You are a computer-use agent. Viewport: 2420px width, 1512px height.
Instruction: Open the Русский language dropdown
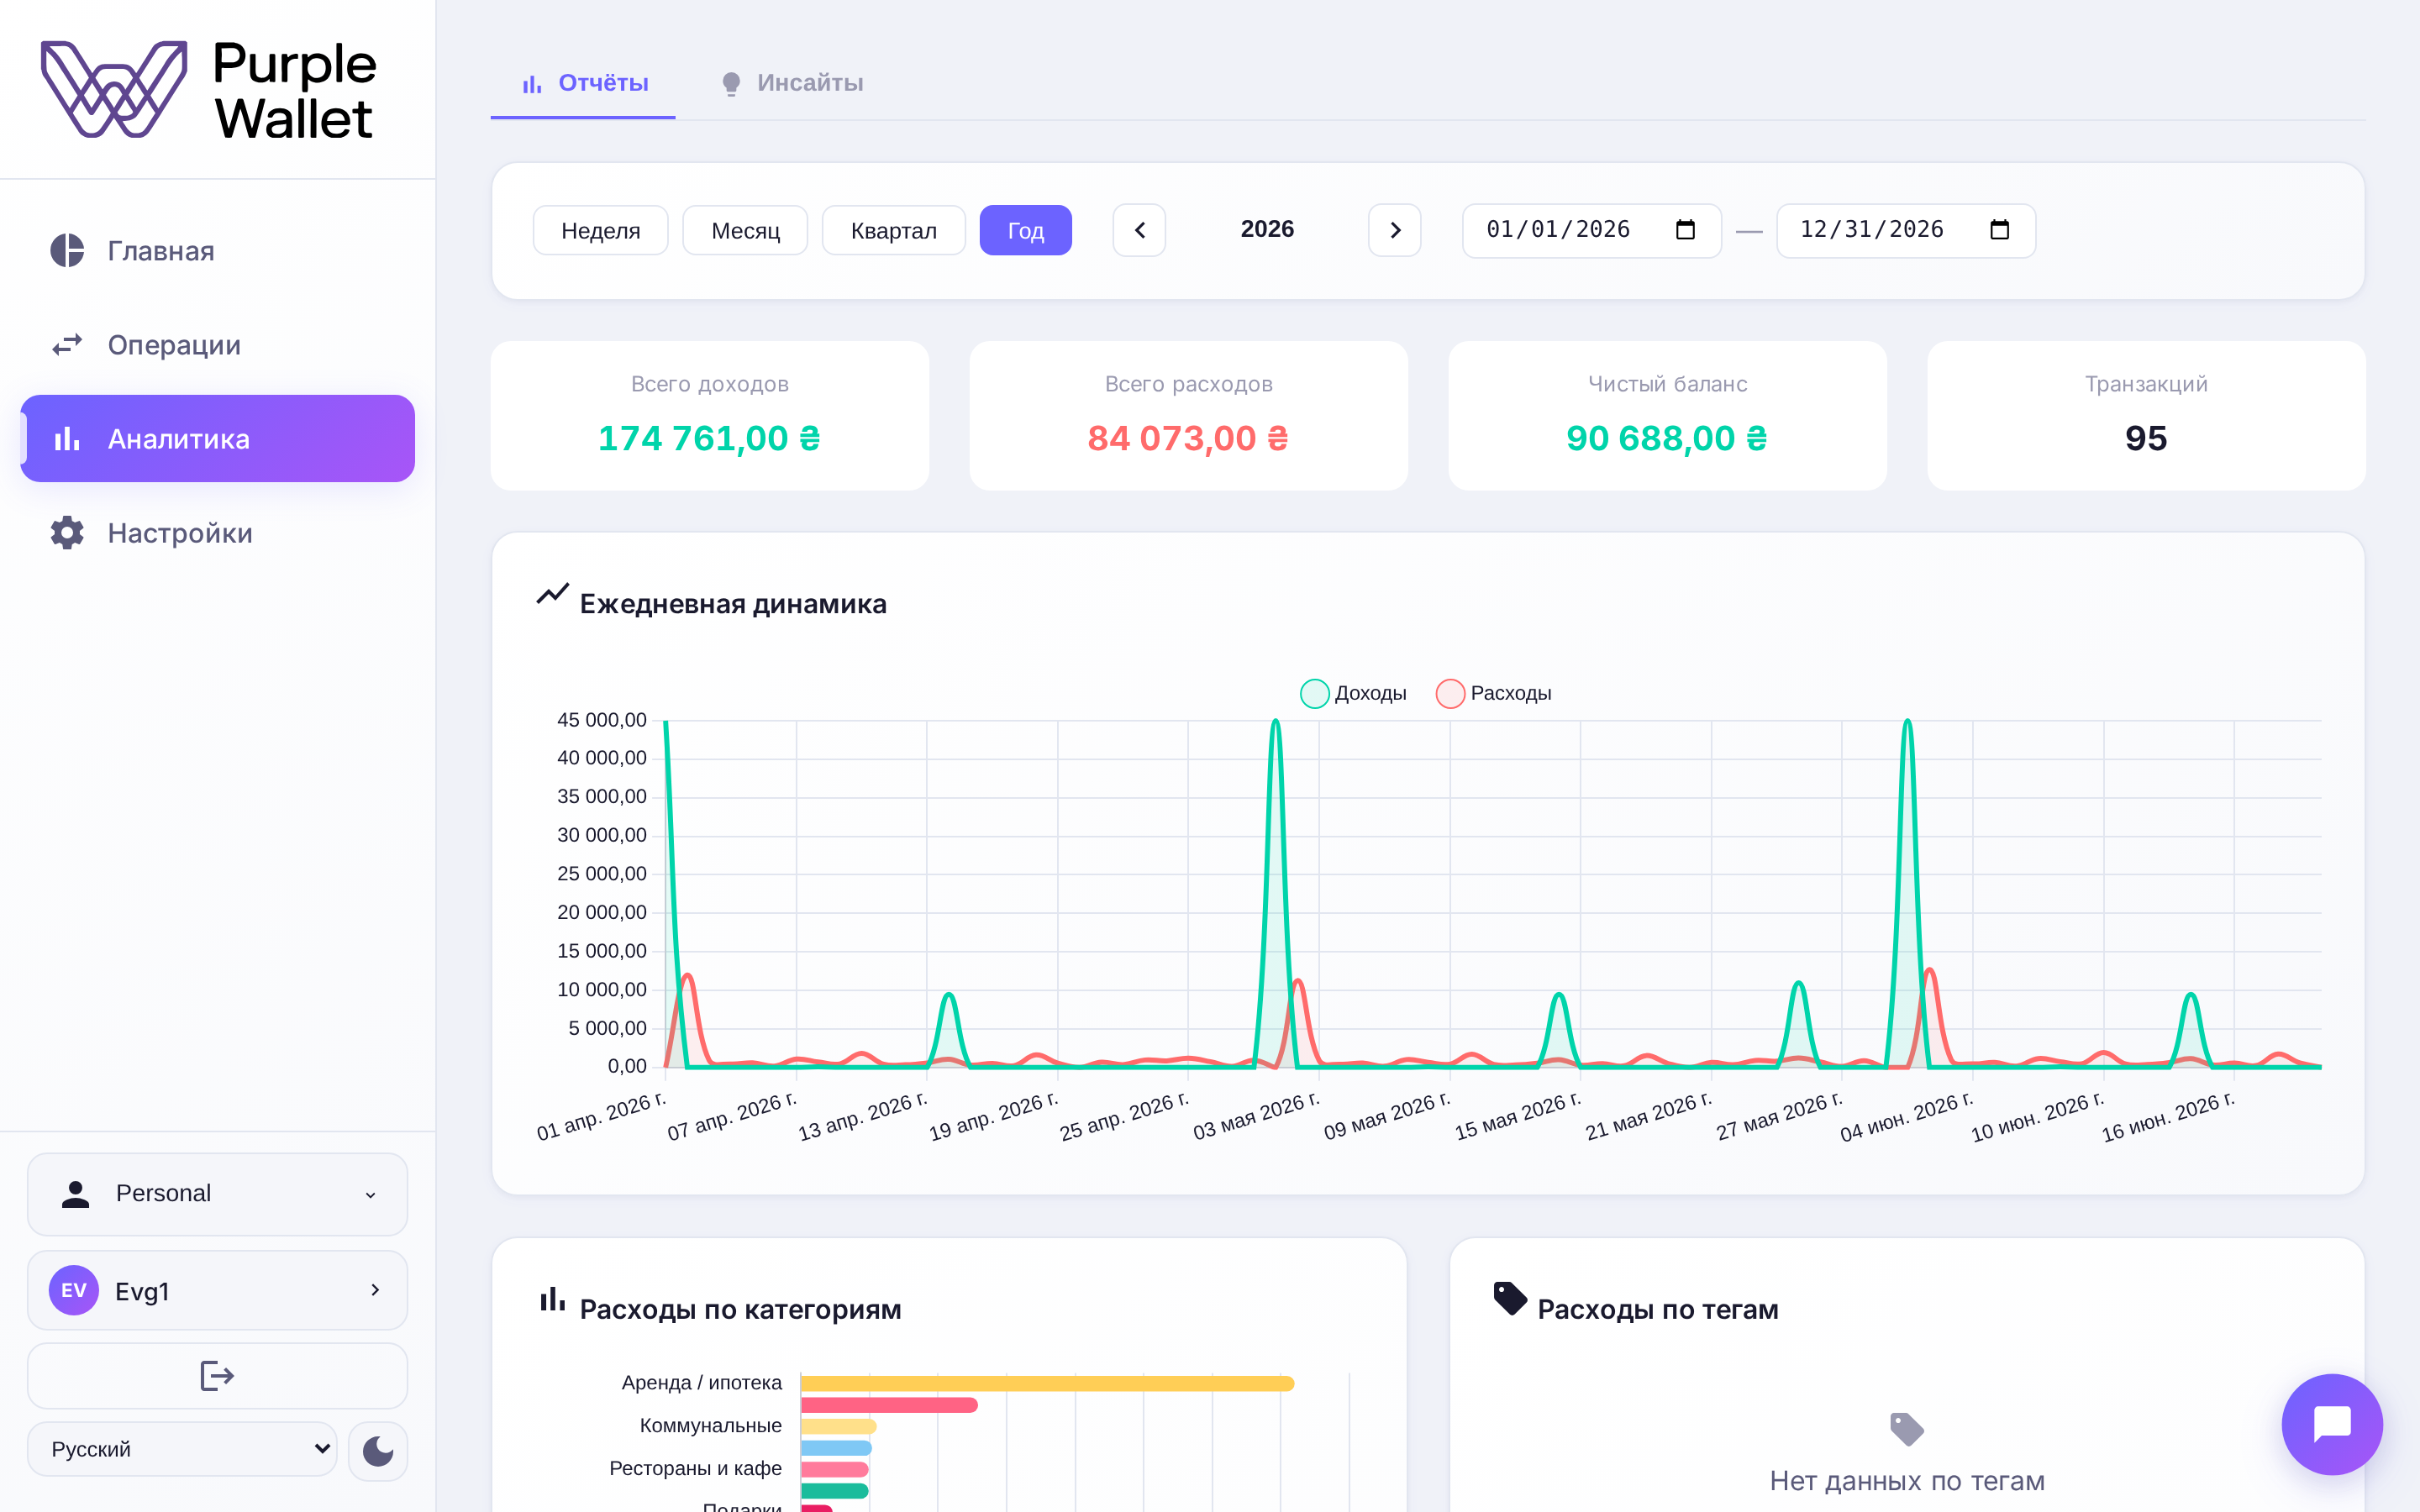(x=182, y=1449)
